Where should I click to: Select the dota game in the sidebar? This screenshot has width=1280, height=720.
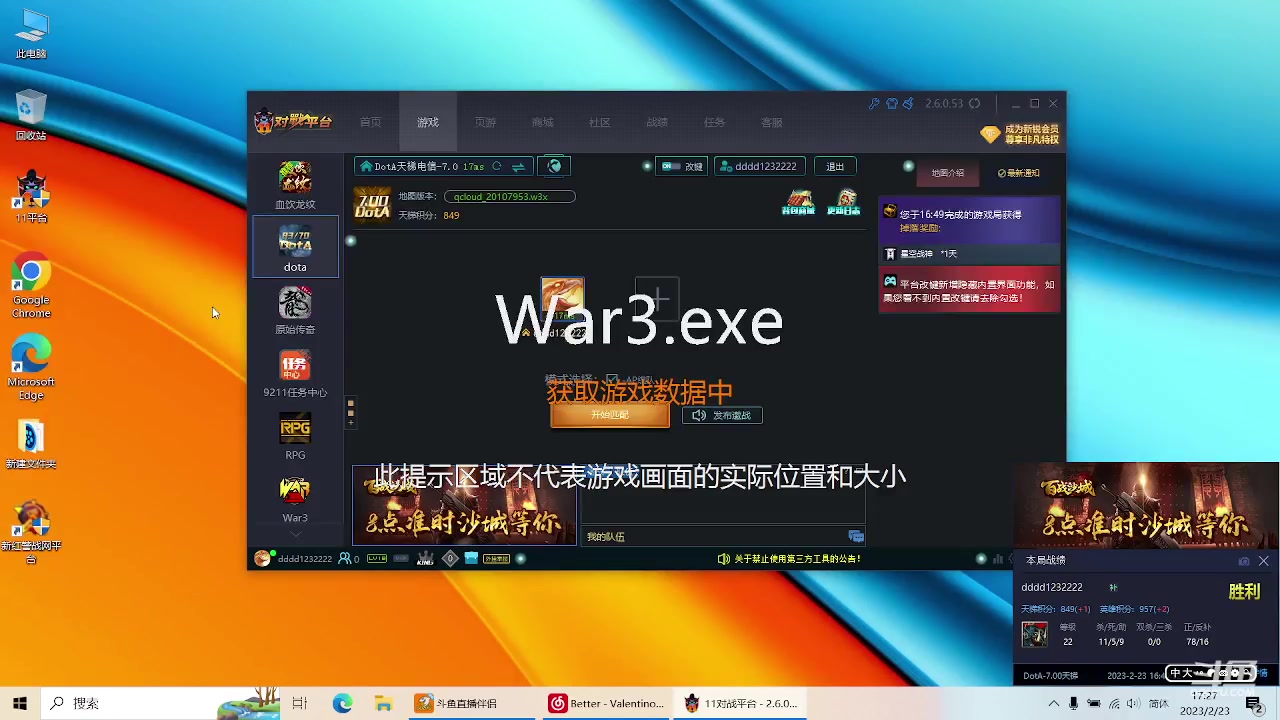(295, 248)
